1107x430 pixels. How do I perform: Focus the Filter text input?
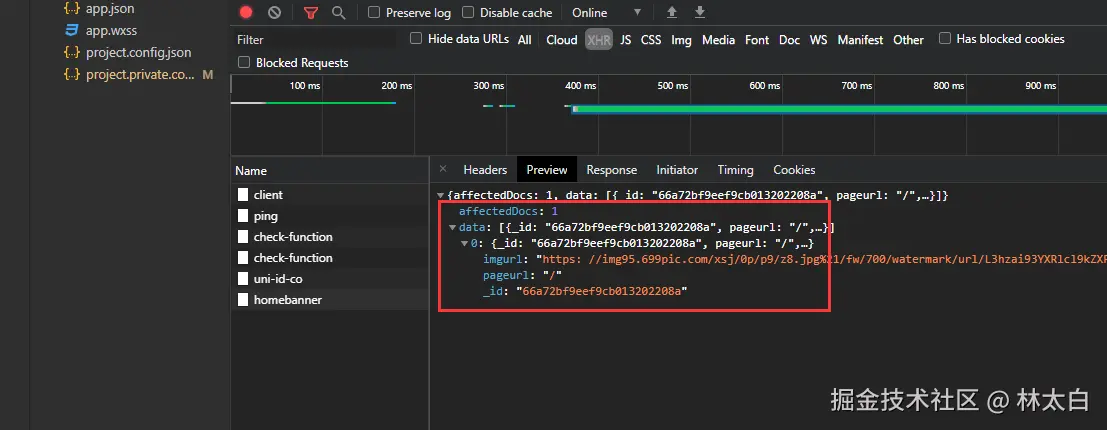314,40
